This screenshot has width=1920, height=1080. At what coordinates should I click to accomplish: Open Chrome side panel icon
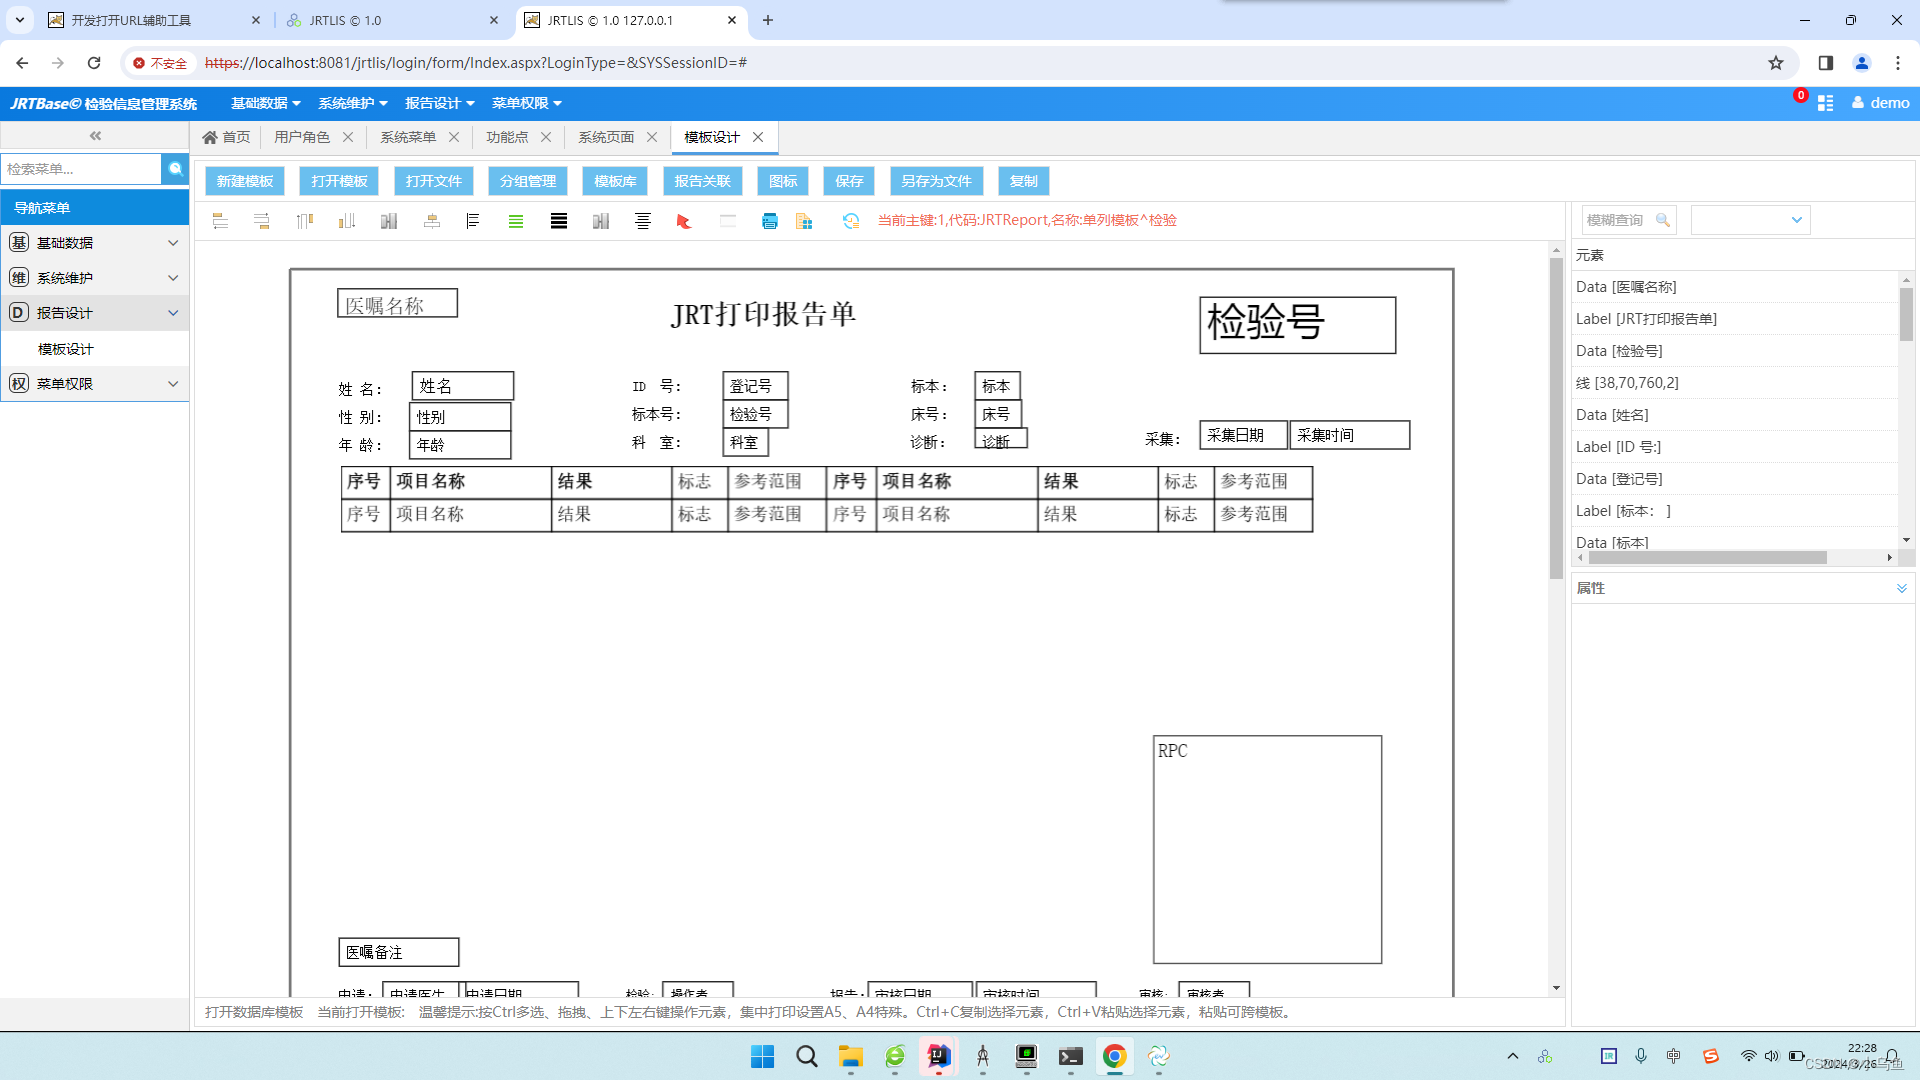click(1825, 63)
